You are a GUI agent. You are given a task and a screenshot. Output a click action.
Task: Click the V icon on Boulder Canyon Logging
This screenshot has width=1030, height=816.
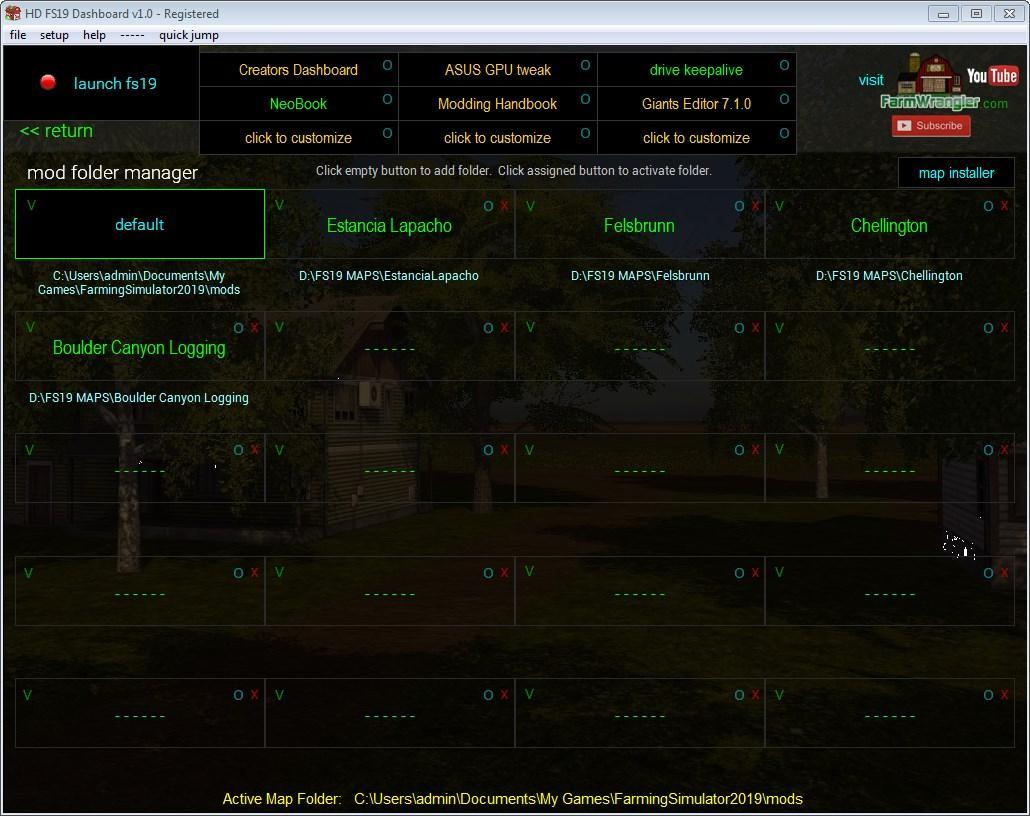30,327
